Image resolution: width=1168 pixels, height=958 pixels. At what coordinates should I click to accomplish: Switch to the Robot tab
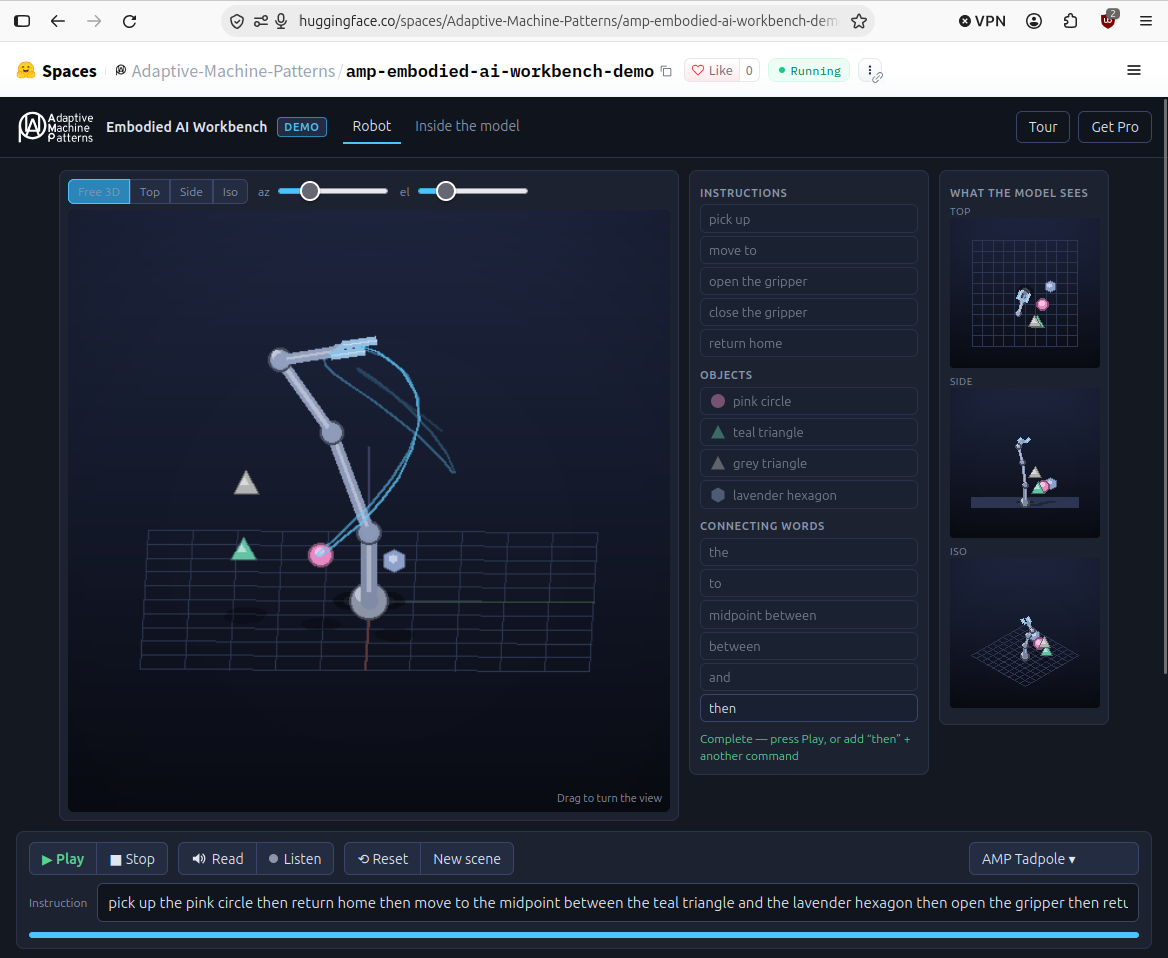[372, 126]
